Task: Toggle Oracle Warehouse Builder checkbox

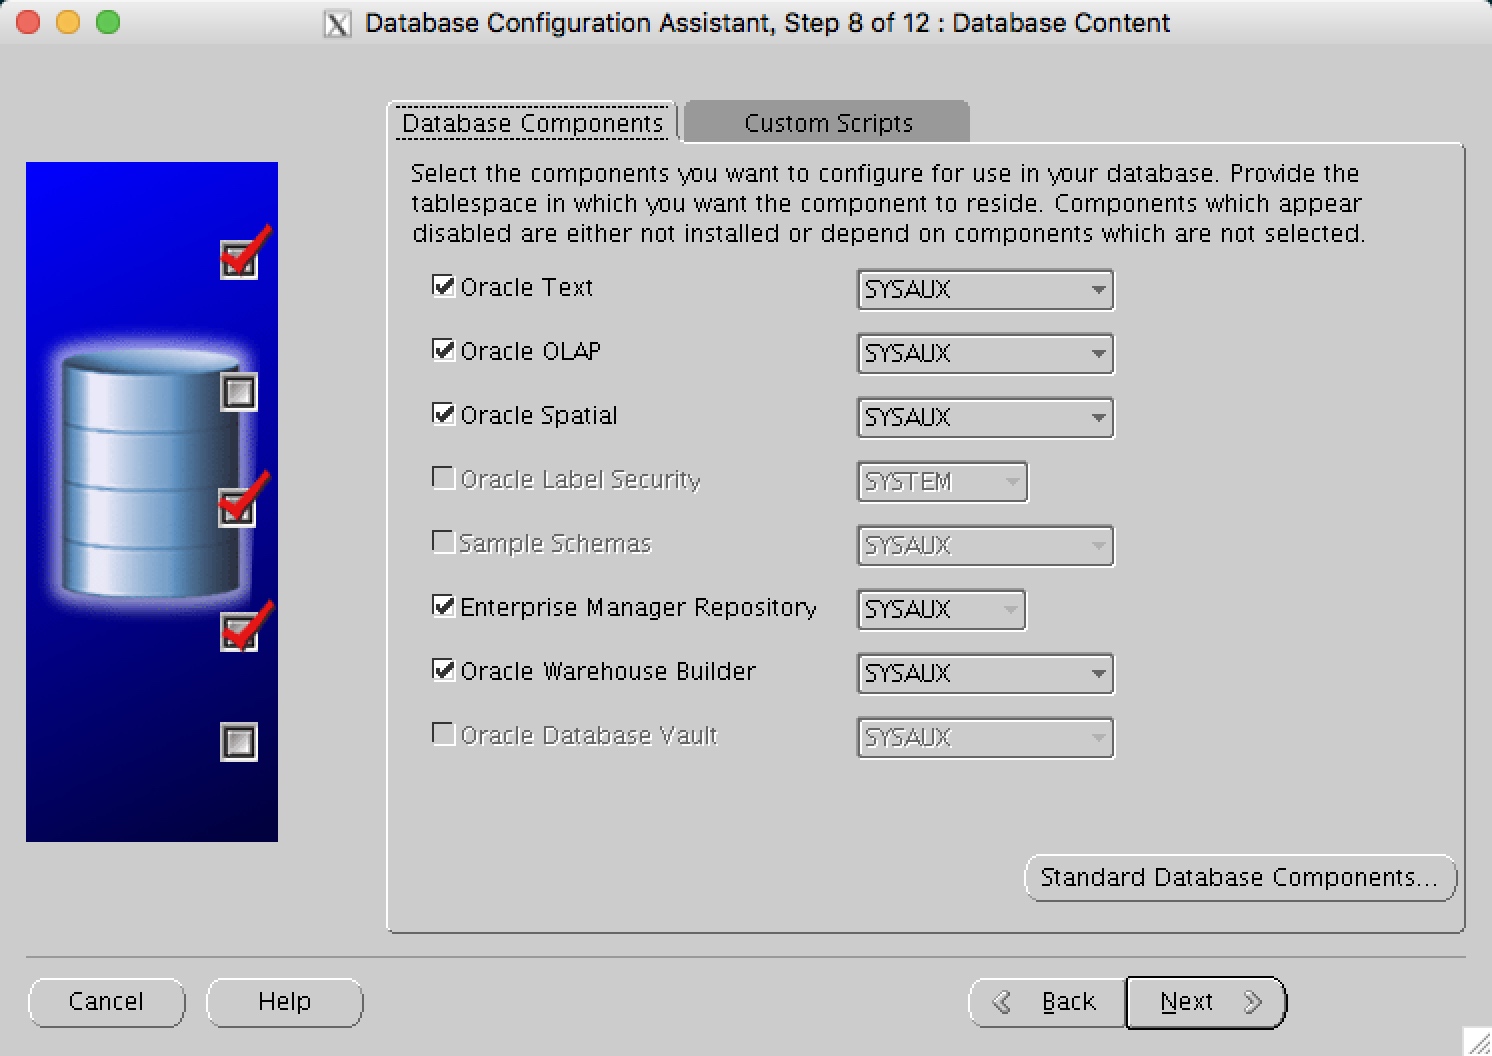Action: point(443,670)
